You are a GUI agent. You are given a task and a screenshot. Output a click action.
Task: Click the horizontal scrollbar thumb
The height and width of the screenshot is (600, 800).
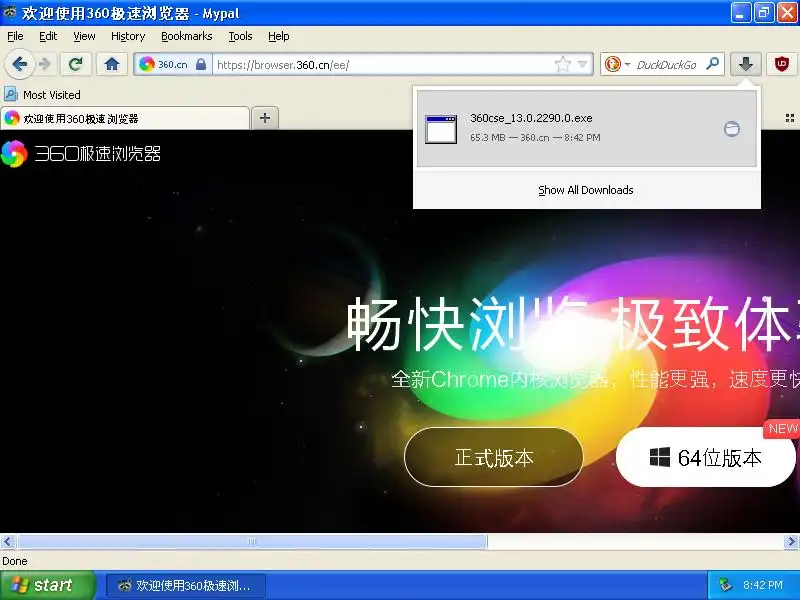[x=252, y=541]
